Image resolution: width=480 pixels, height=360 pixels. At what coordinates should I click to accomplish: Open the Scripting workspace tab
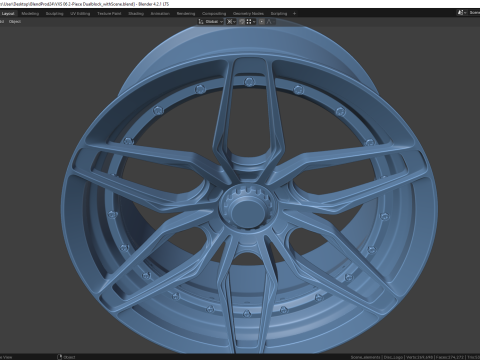tap(279, 14)
